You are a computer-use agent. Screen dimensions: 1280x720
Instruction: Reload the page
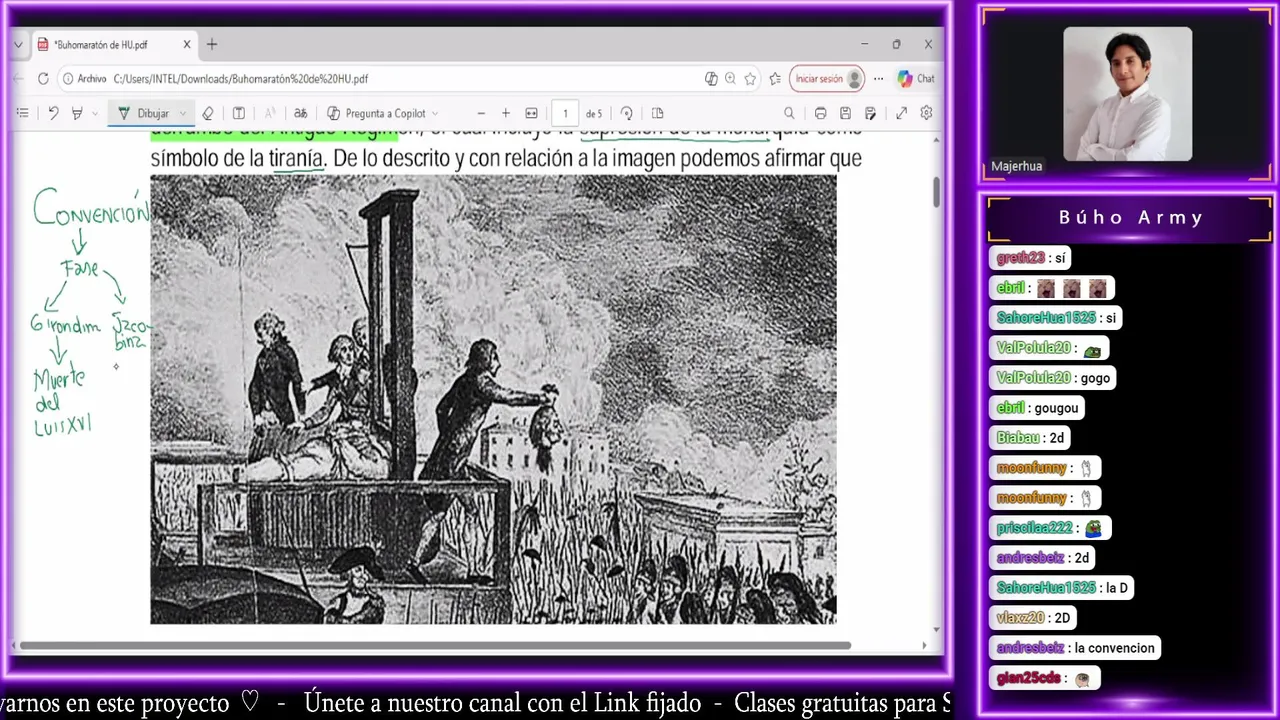pos(43,78)
